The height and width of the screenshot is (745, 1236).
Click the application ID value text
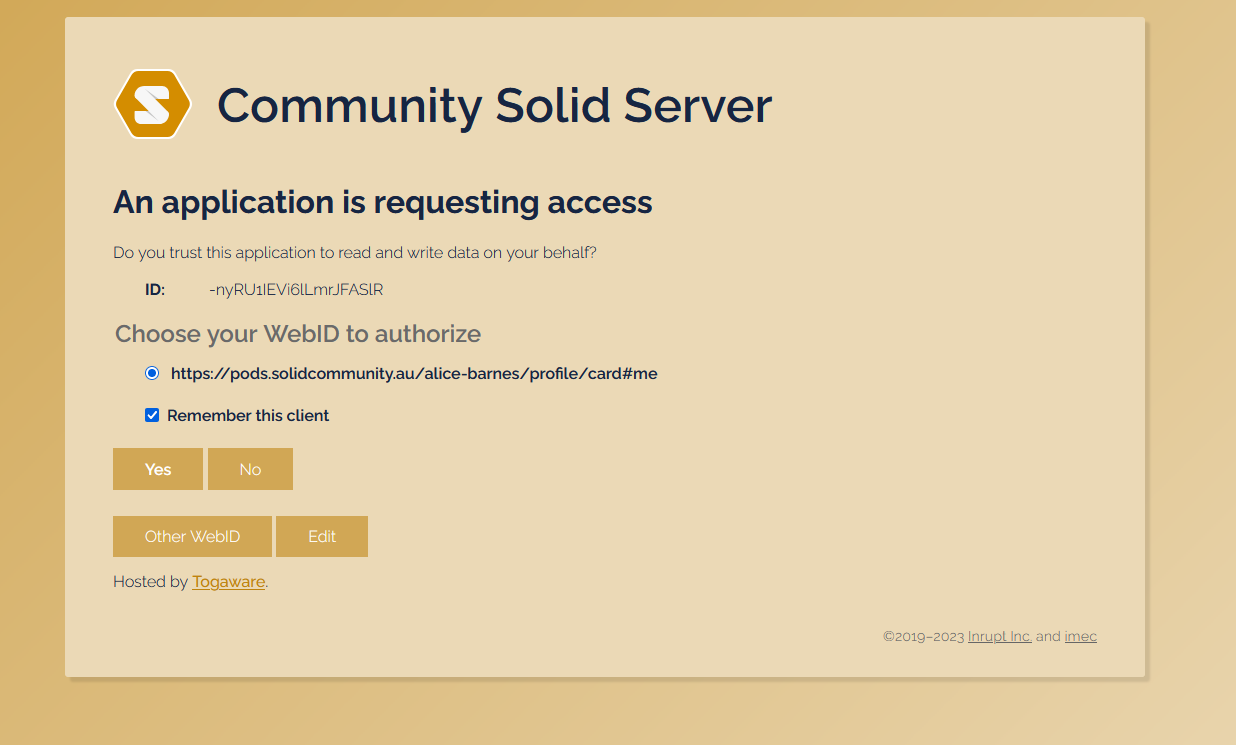298,289
